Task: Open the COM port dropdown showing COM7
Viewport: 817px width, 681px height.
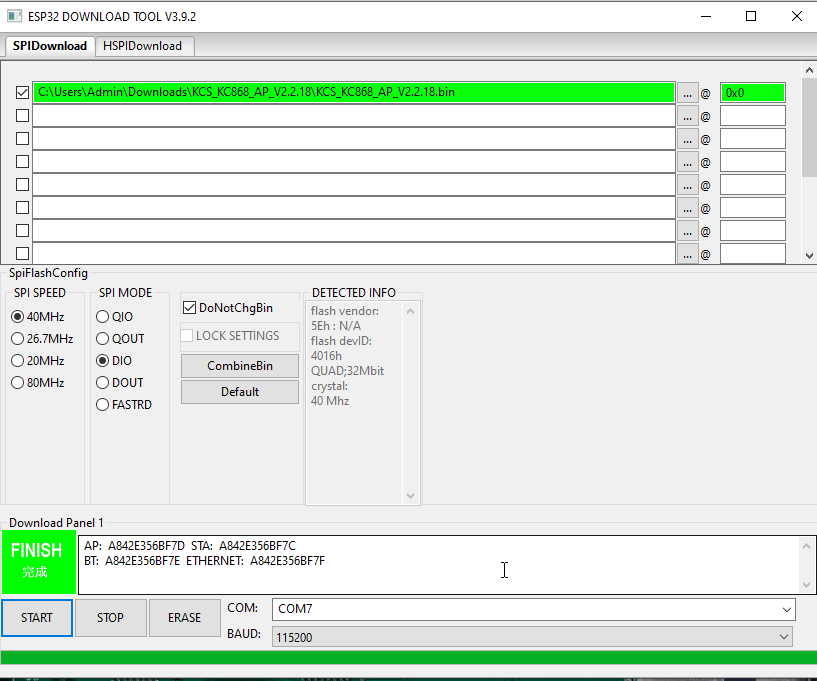Action: [534, 609]
